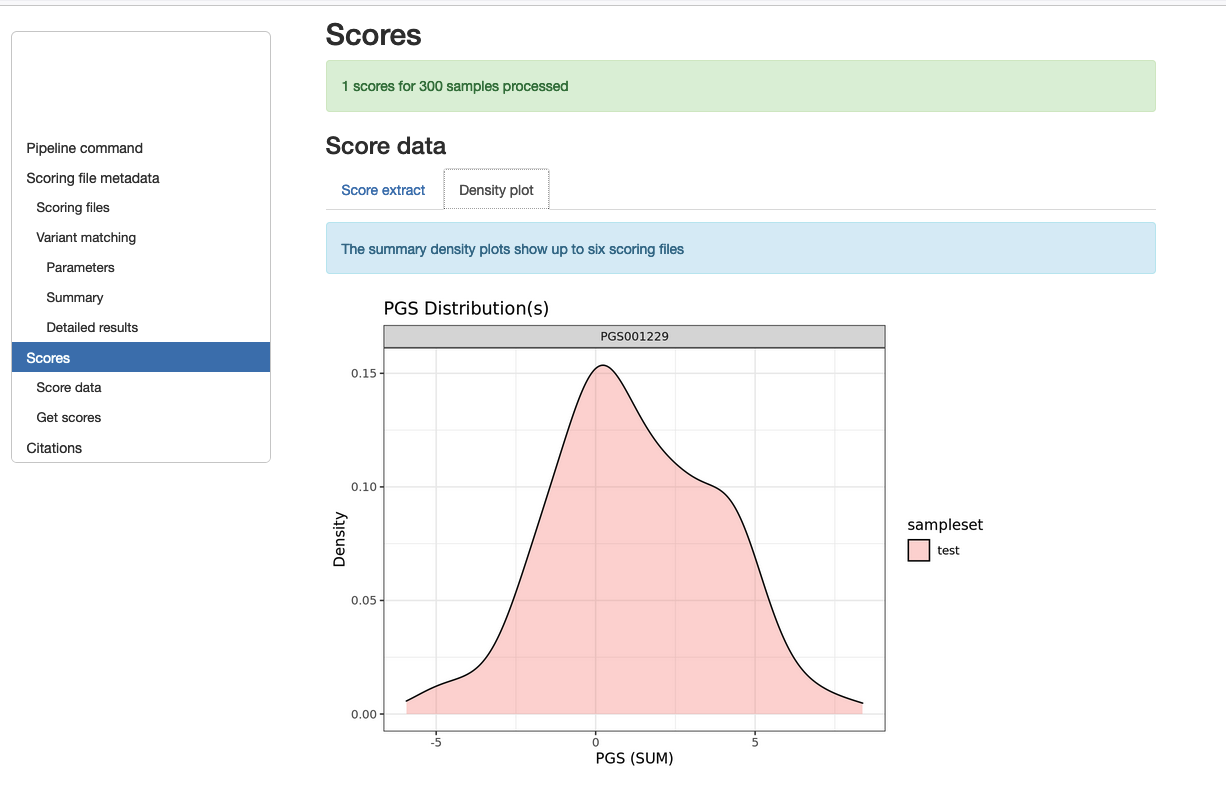Click the blue density plots info banner

[x=740, y=249]
